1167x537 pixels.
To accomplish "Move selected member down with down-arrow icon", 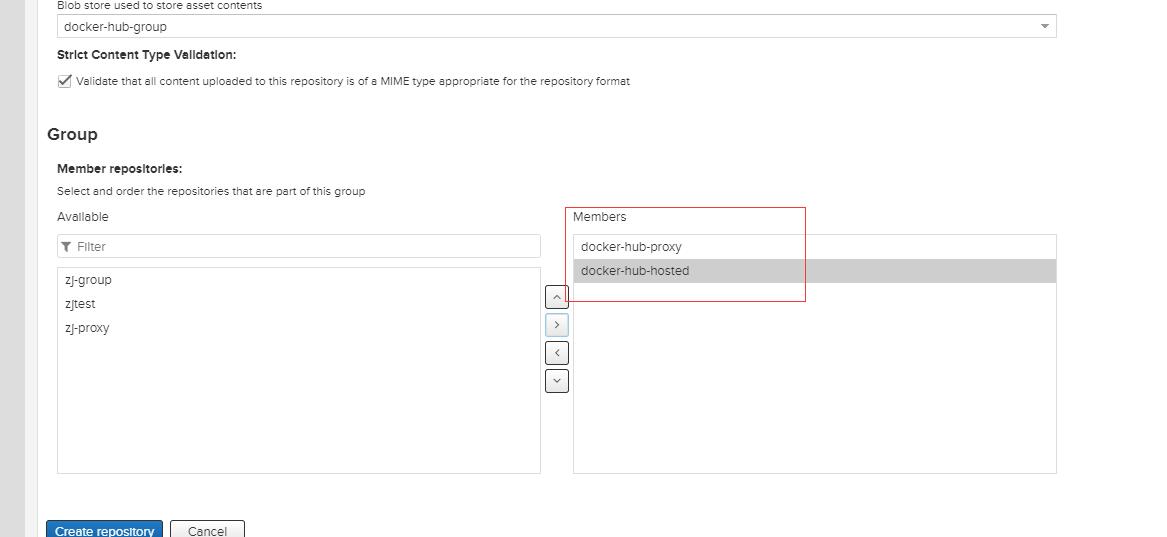I will [557, 381].
